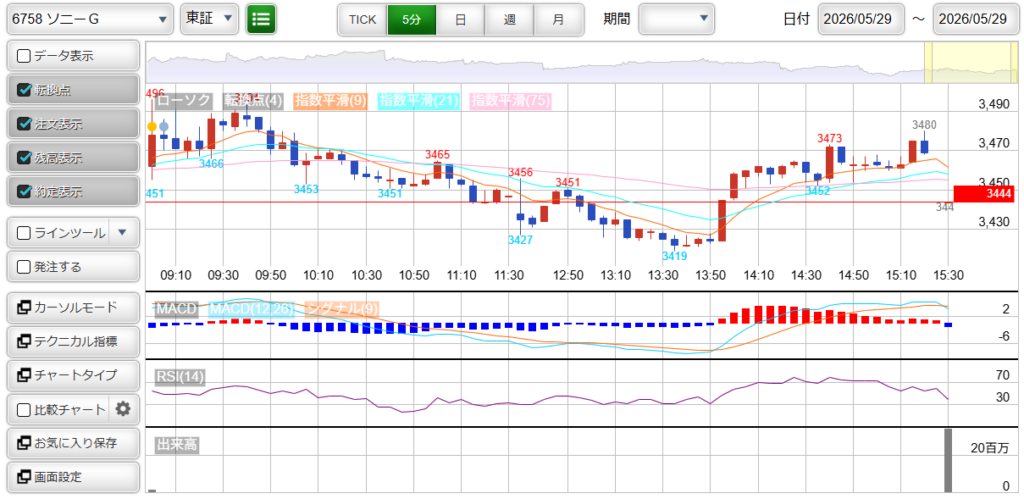Open the ラインツール dropdown arrow
Viewport: 1024px width, 499px height.
point(124,233)
